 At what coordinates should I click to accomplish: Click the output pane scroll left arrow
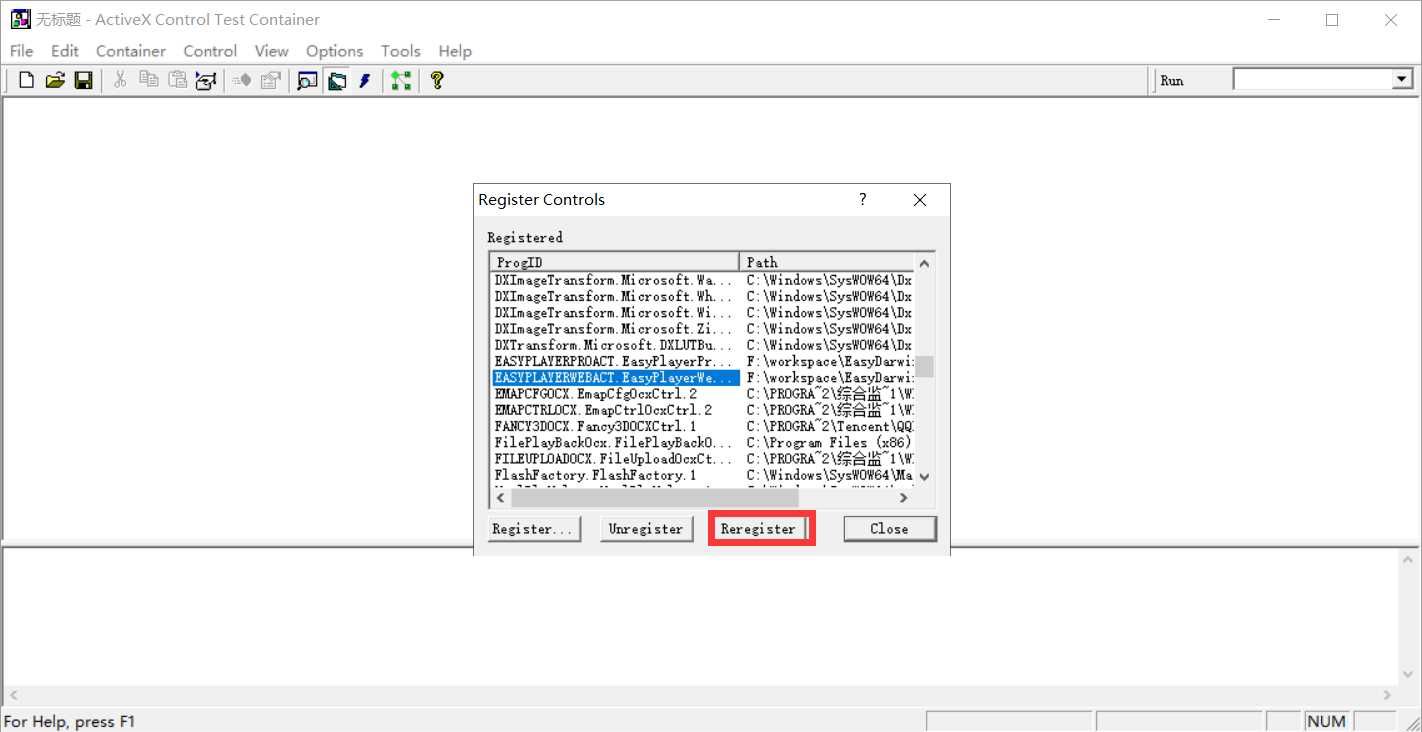click(12, 695)
